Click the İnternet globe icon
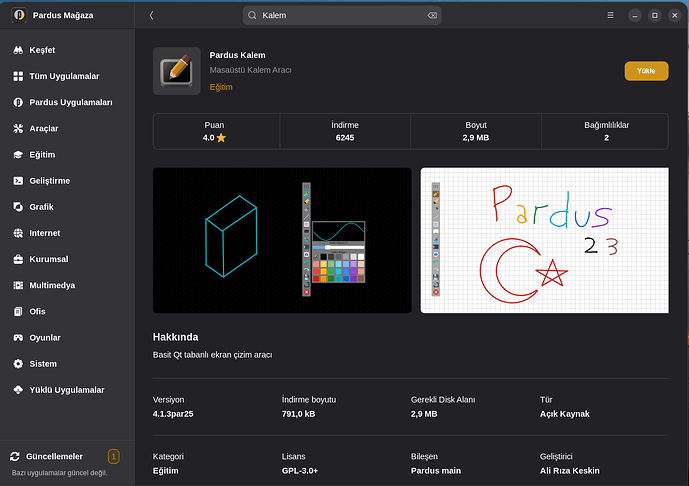This screenshot has width=689, height=486. pyautogui.click(x=18, y=233)
